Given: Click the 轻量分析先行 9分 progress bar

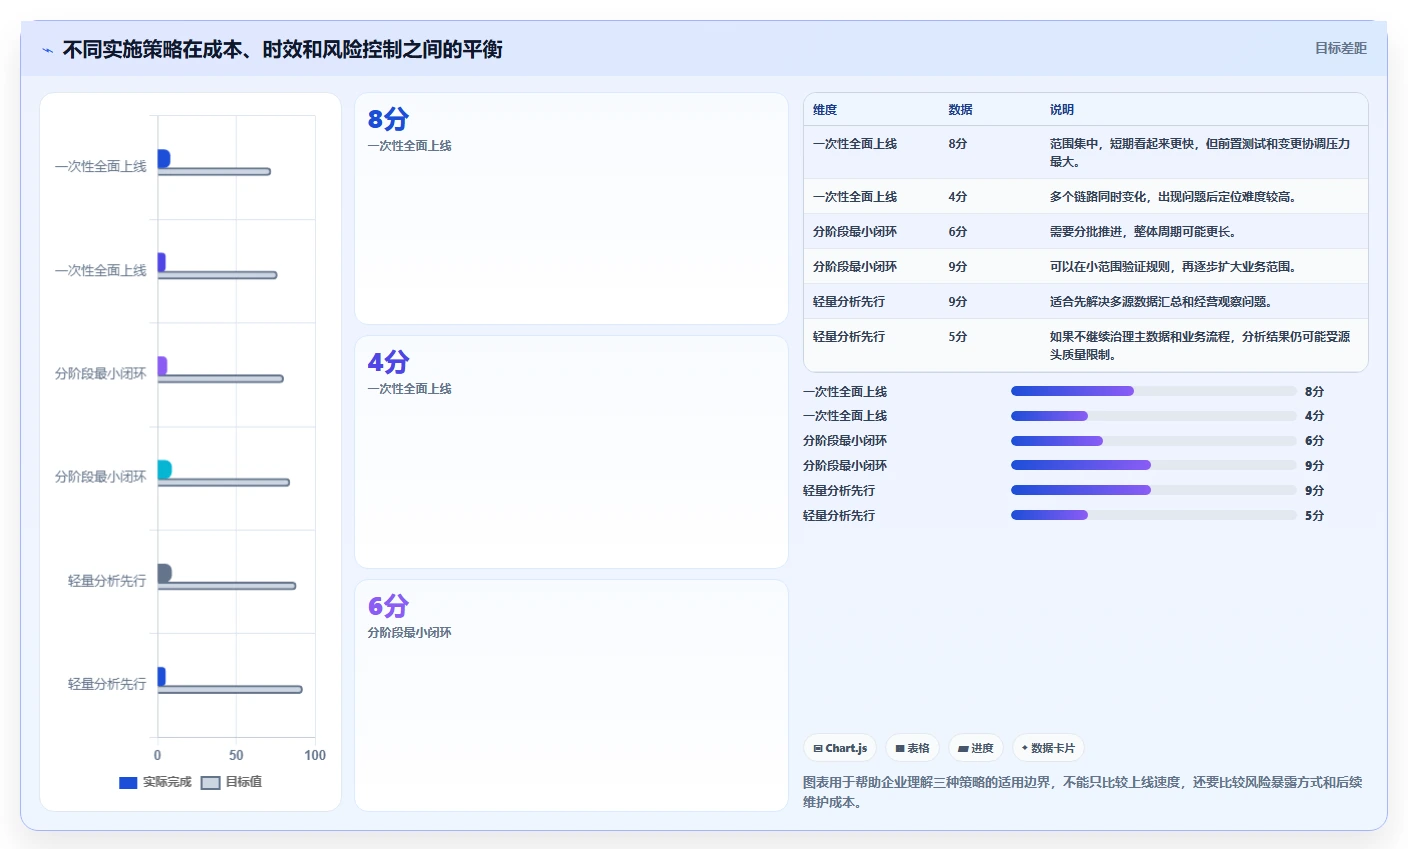Looking at the screenshot, I should click(1153, 490).
